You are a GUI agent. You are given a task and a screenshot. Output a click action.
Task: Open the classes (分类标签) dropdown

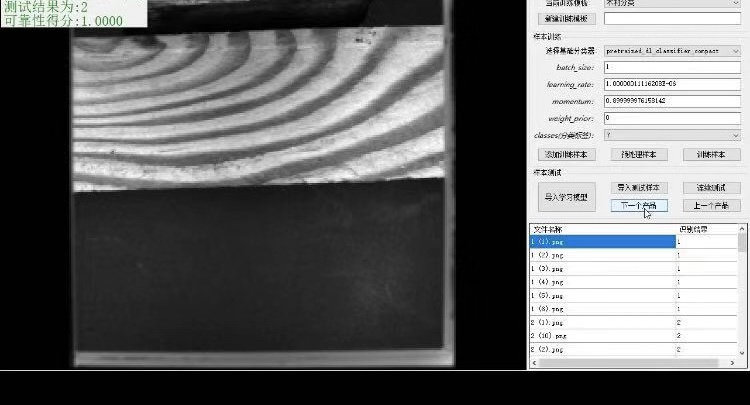[x=672, y=135]
